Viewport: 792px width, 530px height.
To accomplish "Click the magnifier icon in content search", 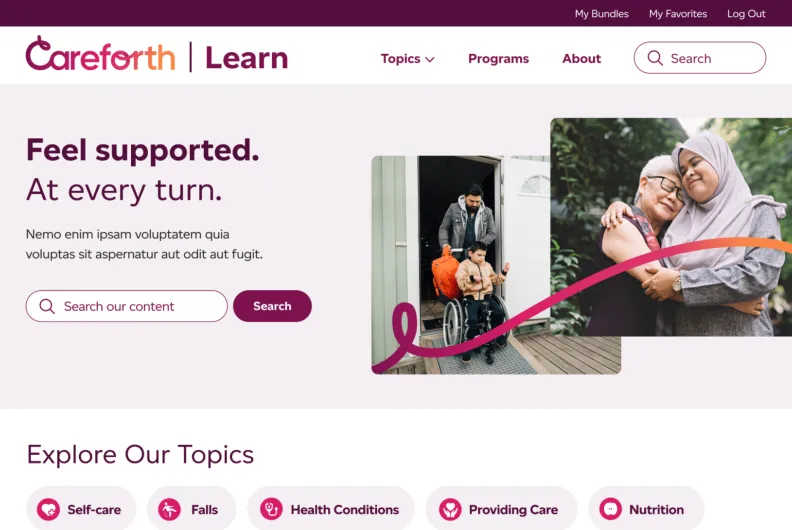I will tap(47, 306).
